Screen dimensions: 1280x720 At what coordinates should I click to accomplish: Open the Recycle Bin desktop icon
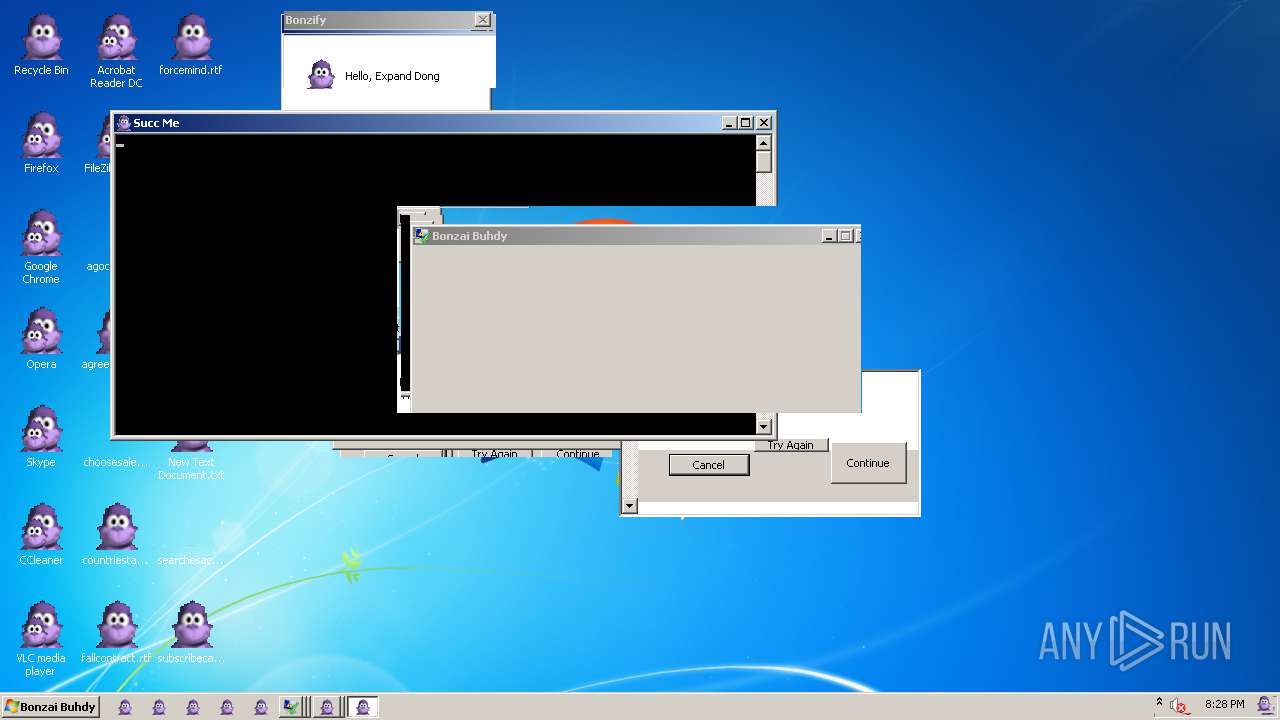point(41,45)
